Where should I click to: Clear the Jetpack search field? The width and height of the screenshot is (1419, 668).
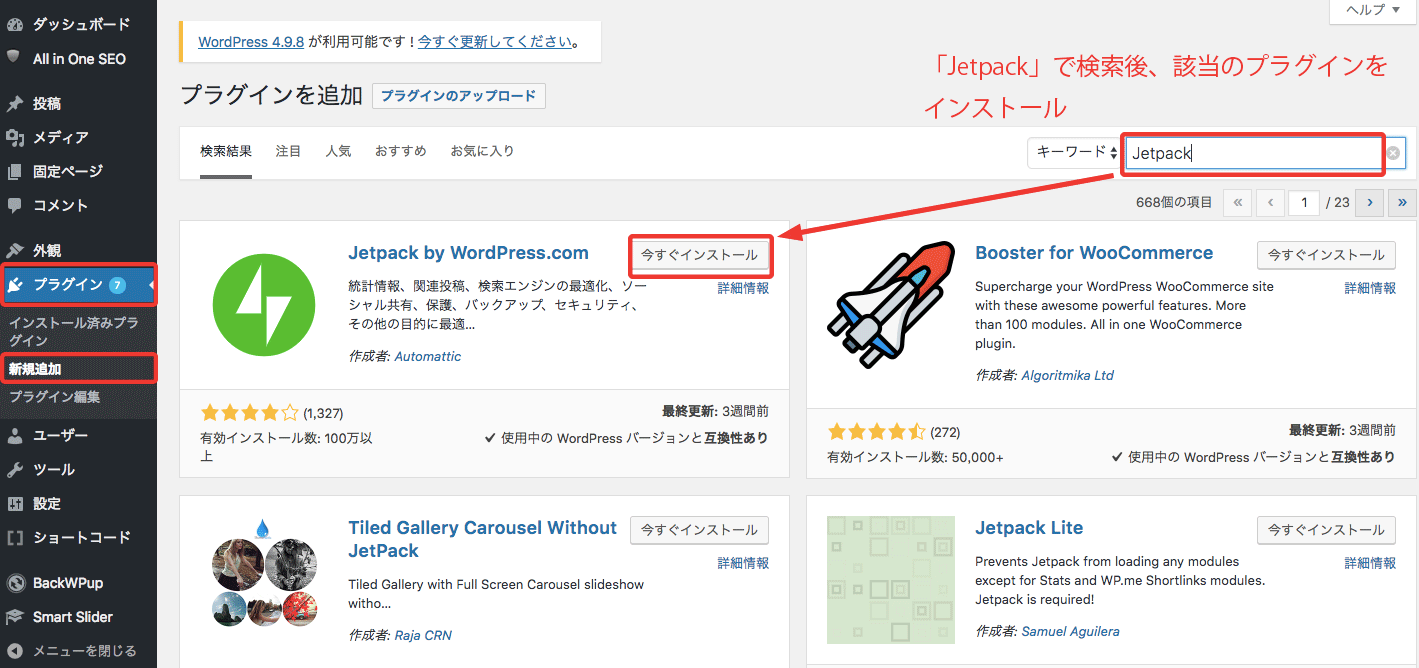pyautogui.click(x=1393, y=153)
